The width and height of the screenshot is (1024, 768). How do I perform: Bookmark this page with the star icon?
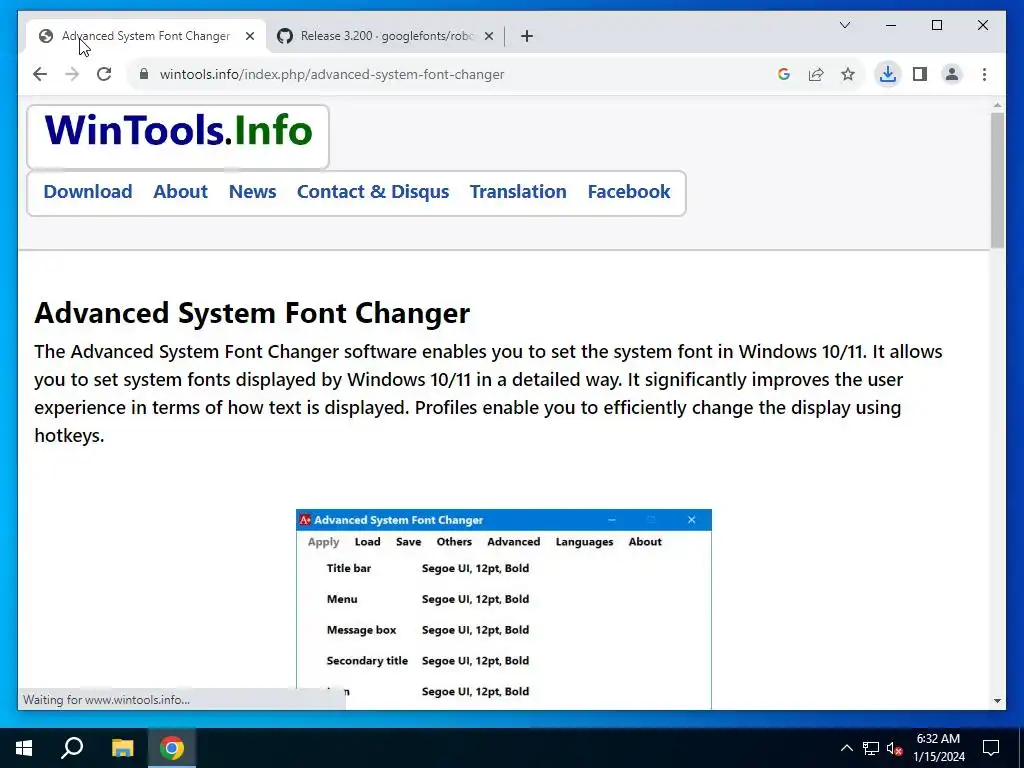pyautogui.click(x=848, y=74)
